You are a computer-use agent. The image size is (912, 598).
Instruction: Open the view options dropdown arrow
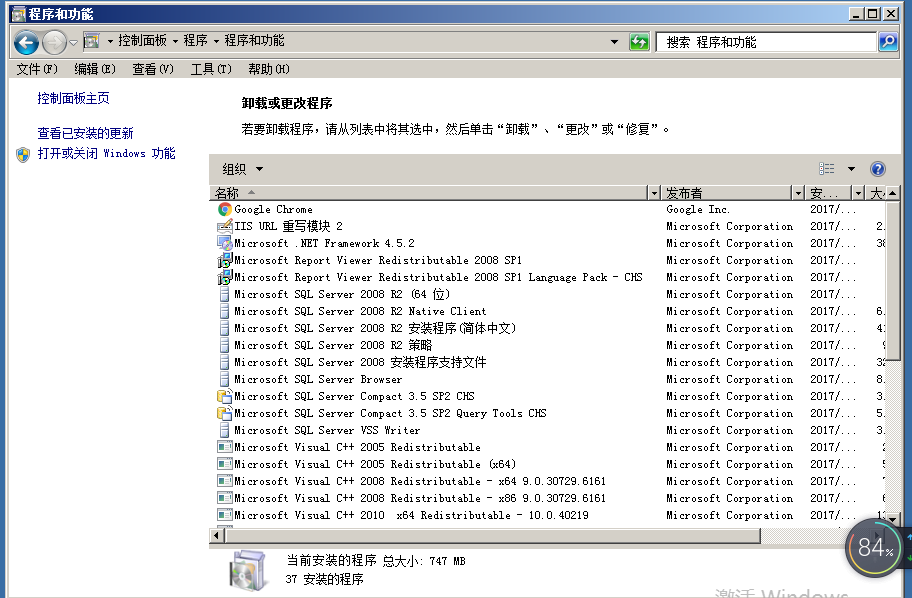851,169
